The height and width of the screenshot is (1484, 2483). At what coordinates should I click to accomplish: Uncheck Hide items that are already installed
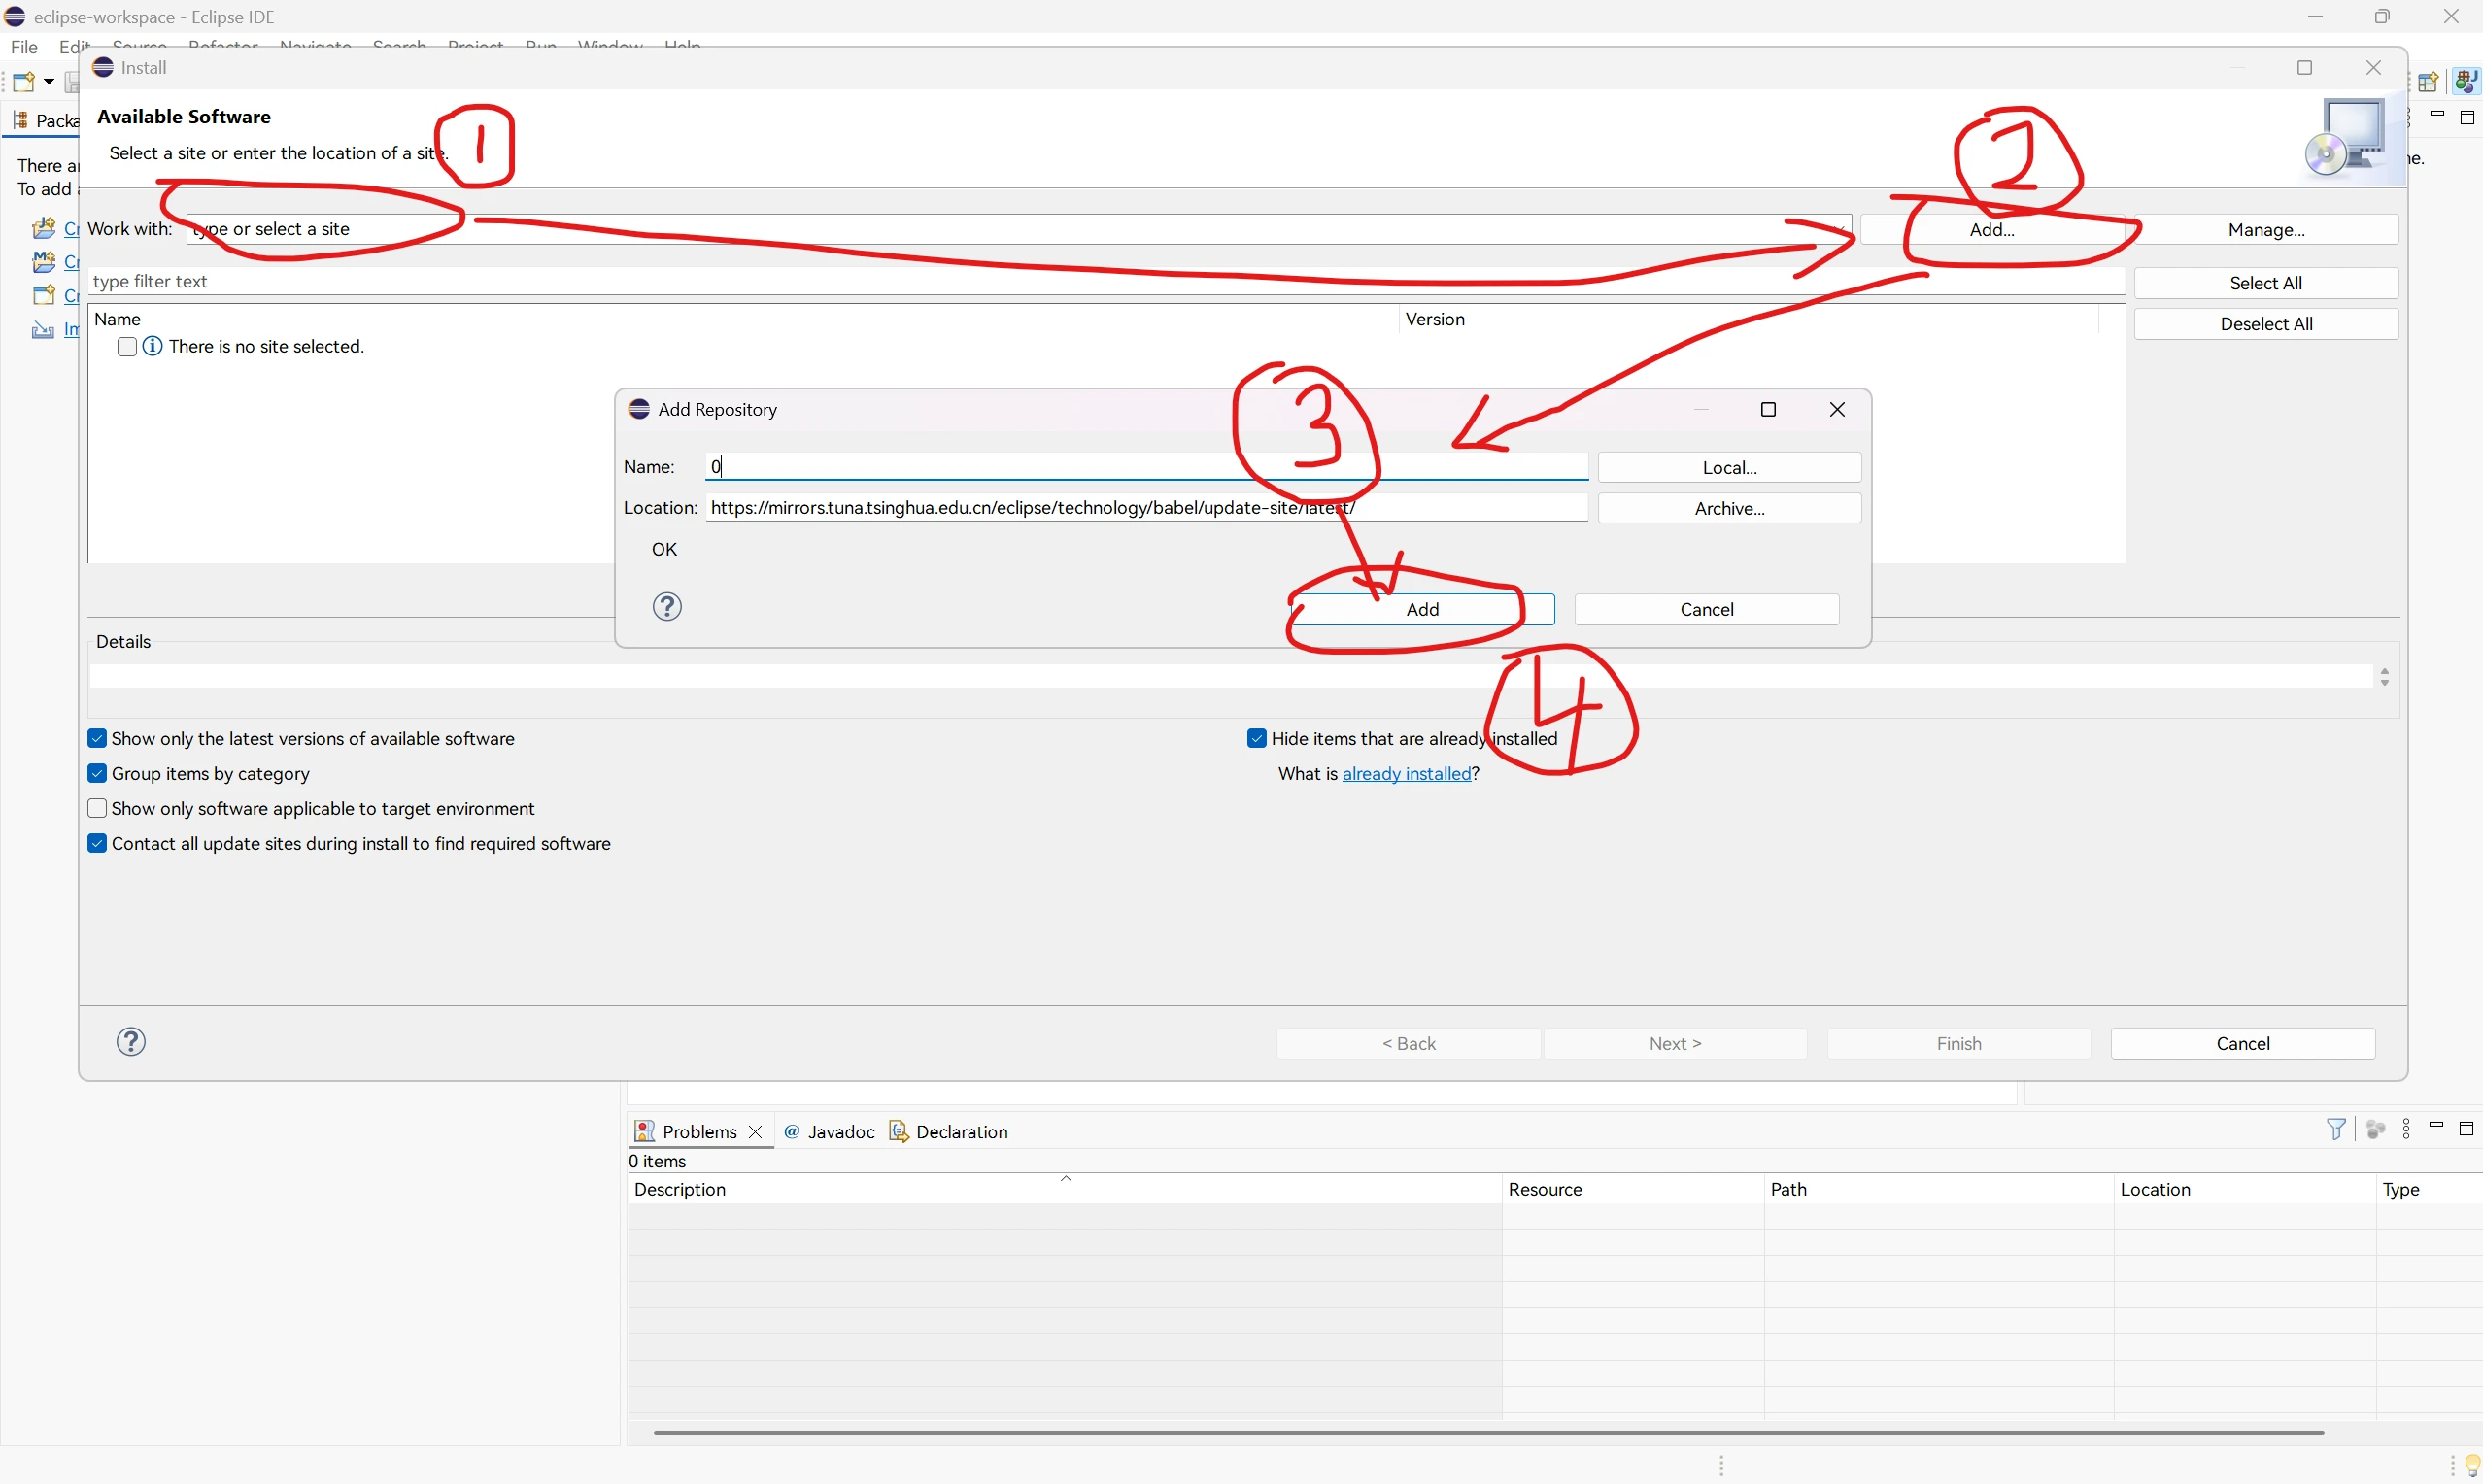click(1257, 739)
